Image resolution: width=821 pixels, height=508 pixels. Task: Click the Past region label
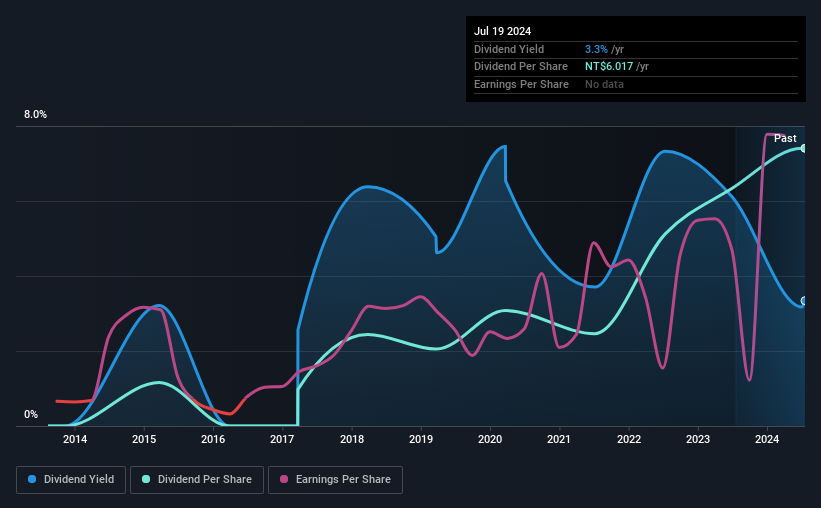point(785,138)
